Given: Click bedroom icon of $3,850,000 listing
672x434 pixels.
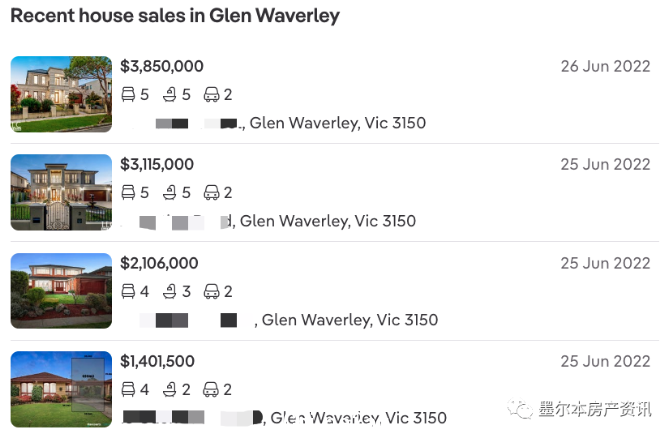Looking at the screenshot, I should pyautogui.click(x=128, y=94).
